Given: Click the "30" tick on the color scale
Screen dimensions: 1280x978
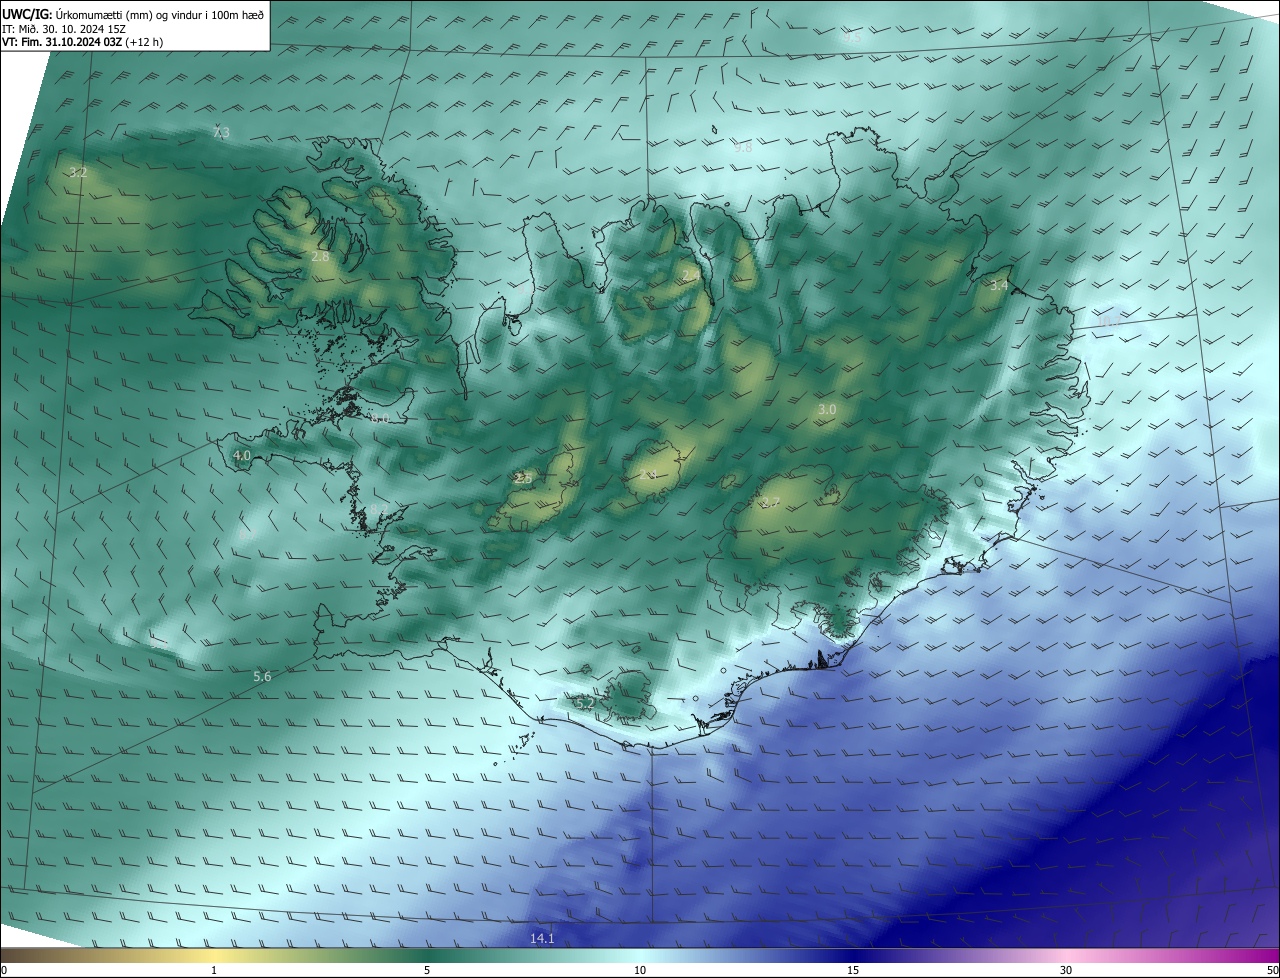Looking at the screenshot, I should coord(1066,970).
